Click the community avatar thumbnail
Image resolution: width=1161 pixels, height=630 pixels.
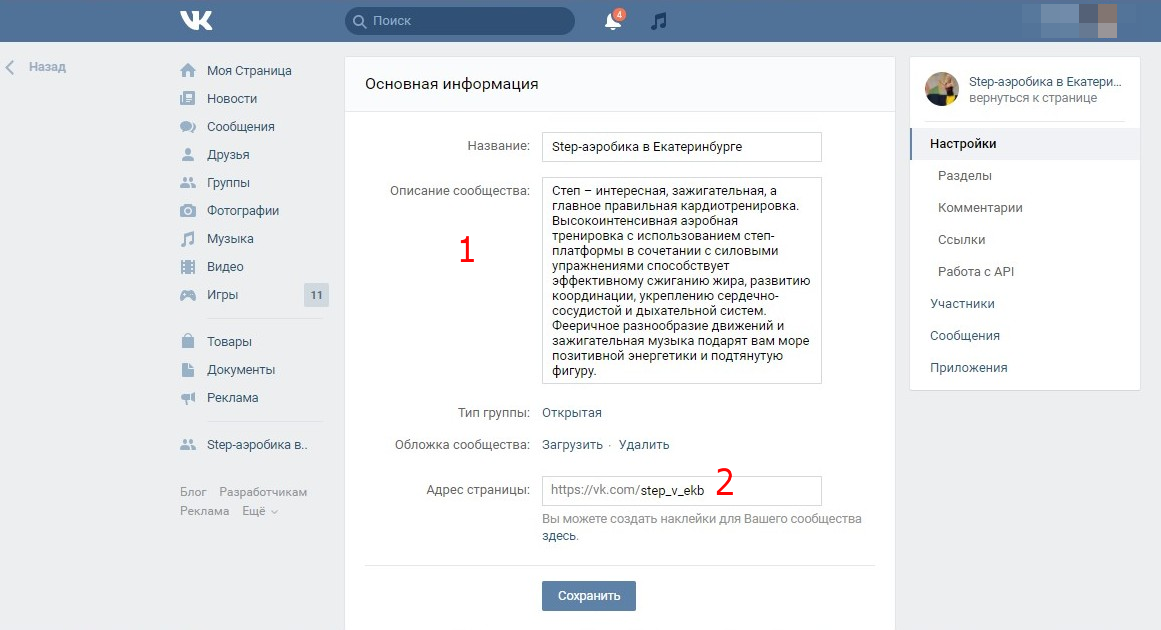pos(942,89)
